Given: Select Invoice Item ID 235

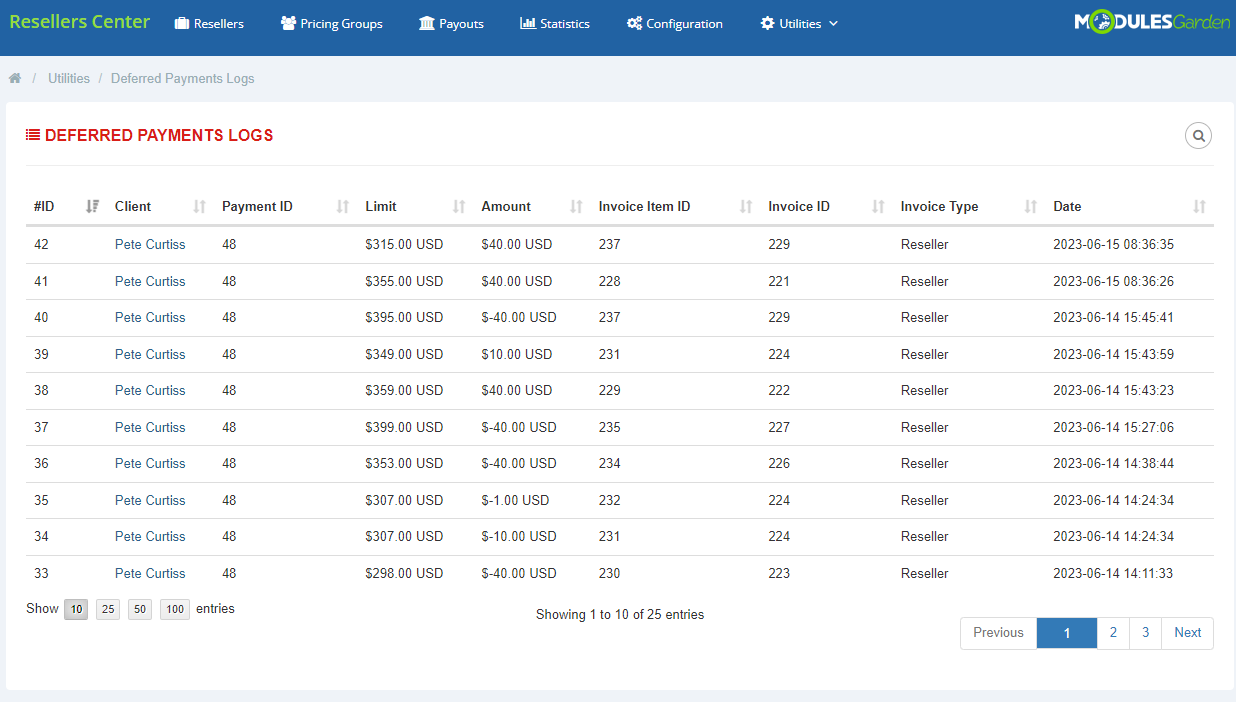Looking at the screenshot, I should [x=609, y=427].
